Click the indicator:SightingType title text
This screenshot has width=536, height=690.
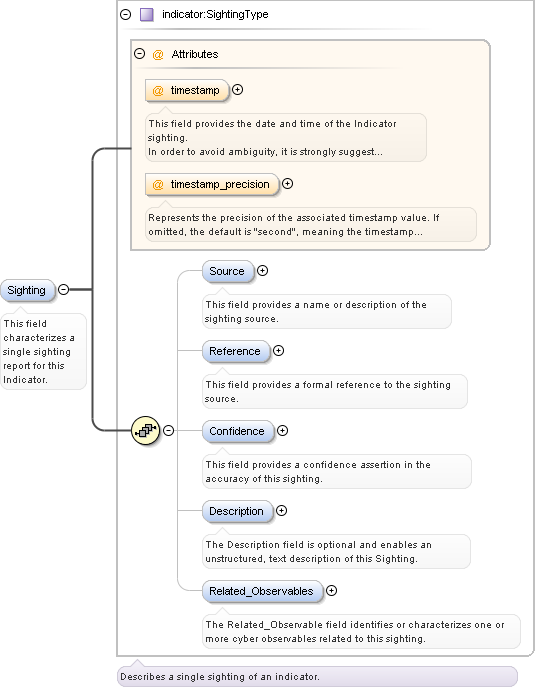pos(215,15)
